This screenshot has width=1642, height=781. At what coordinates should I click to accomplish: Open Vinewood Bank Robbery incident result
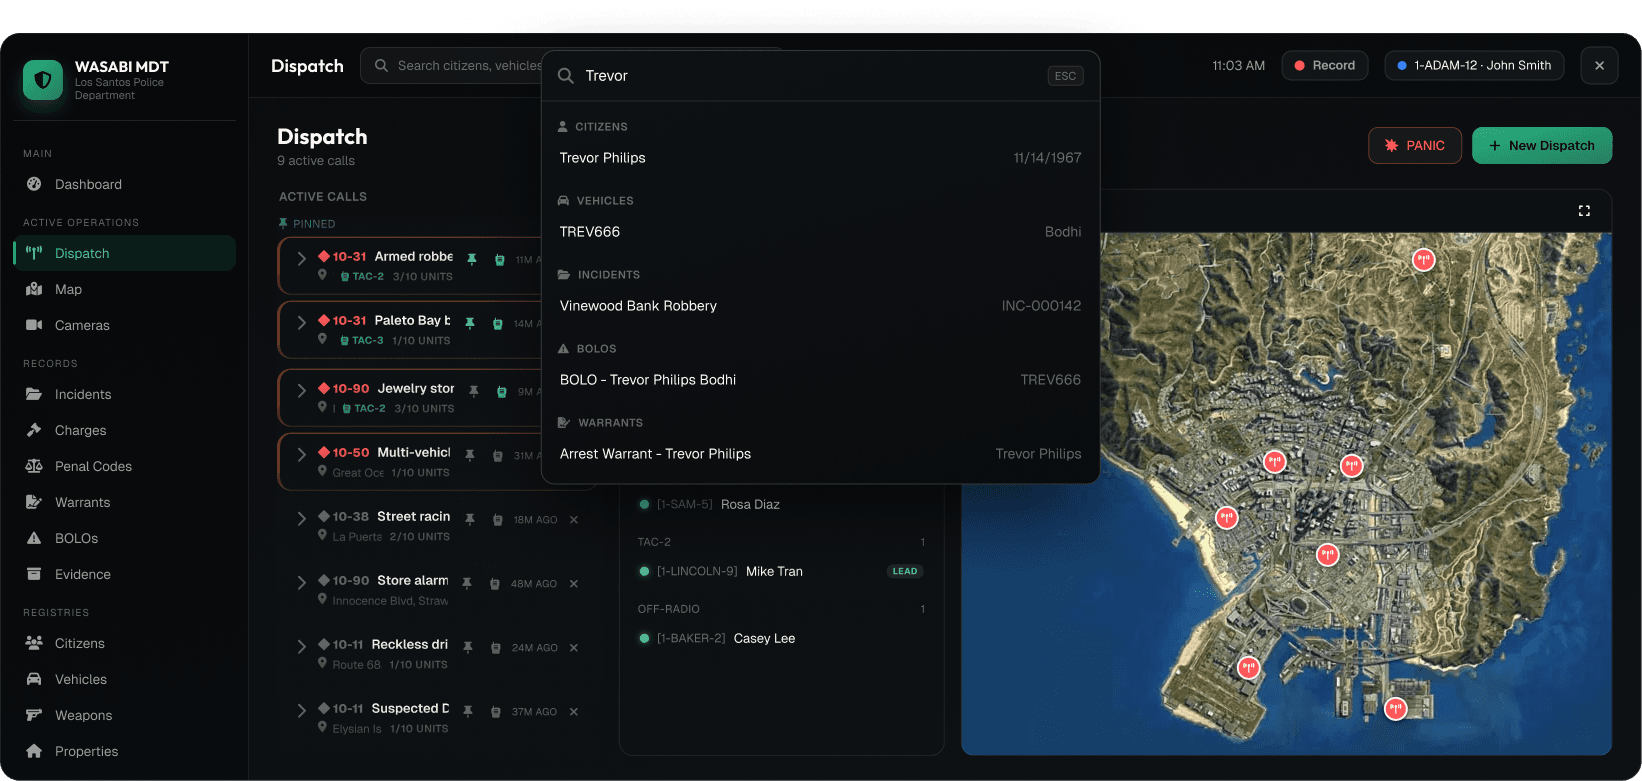pyautogui.click(x=820, y=306)
